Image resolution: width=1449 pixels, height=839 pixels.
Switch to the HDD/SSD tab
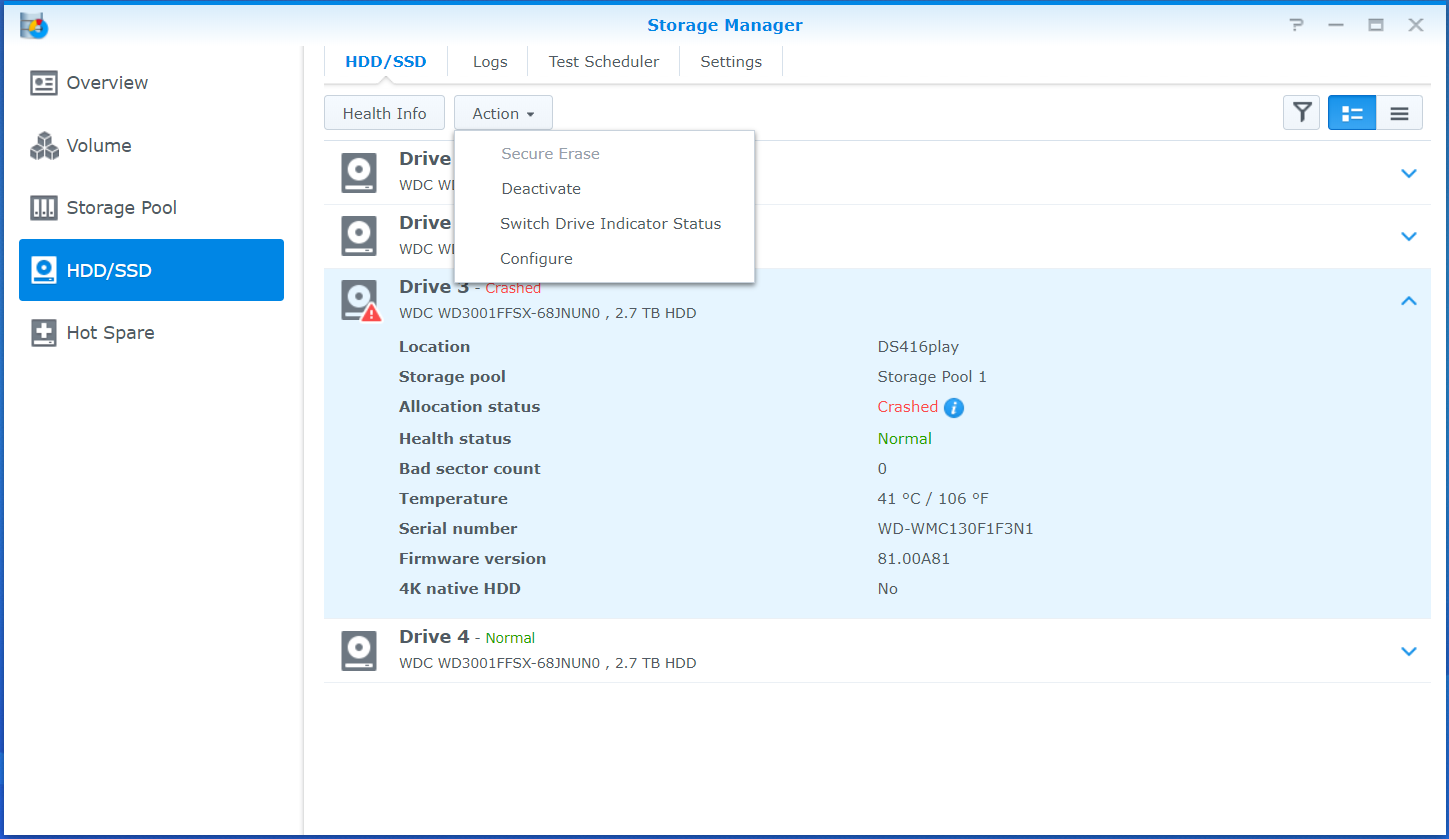386,62
